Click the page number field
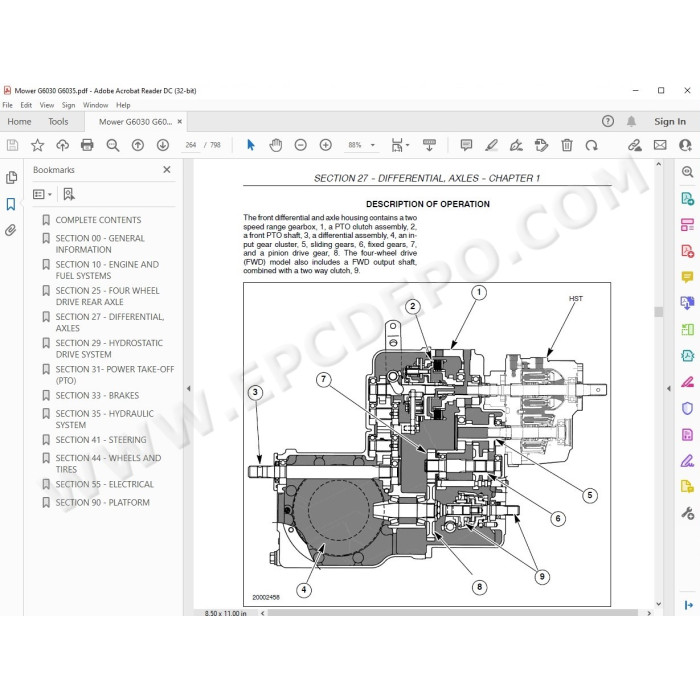 point(191,145)
